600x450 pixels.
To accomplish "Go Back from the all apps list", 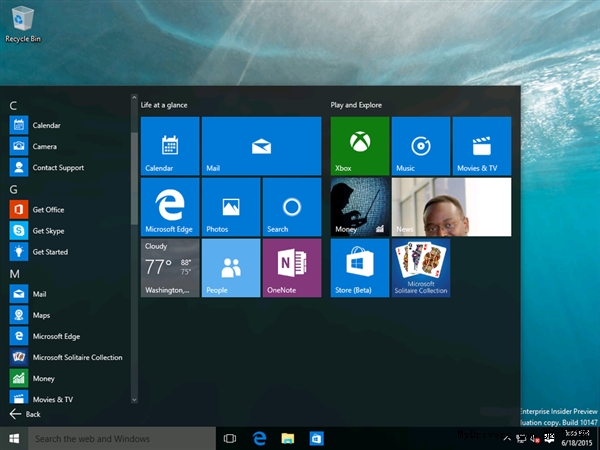I will point(25,414).
